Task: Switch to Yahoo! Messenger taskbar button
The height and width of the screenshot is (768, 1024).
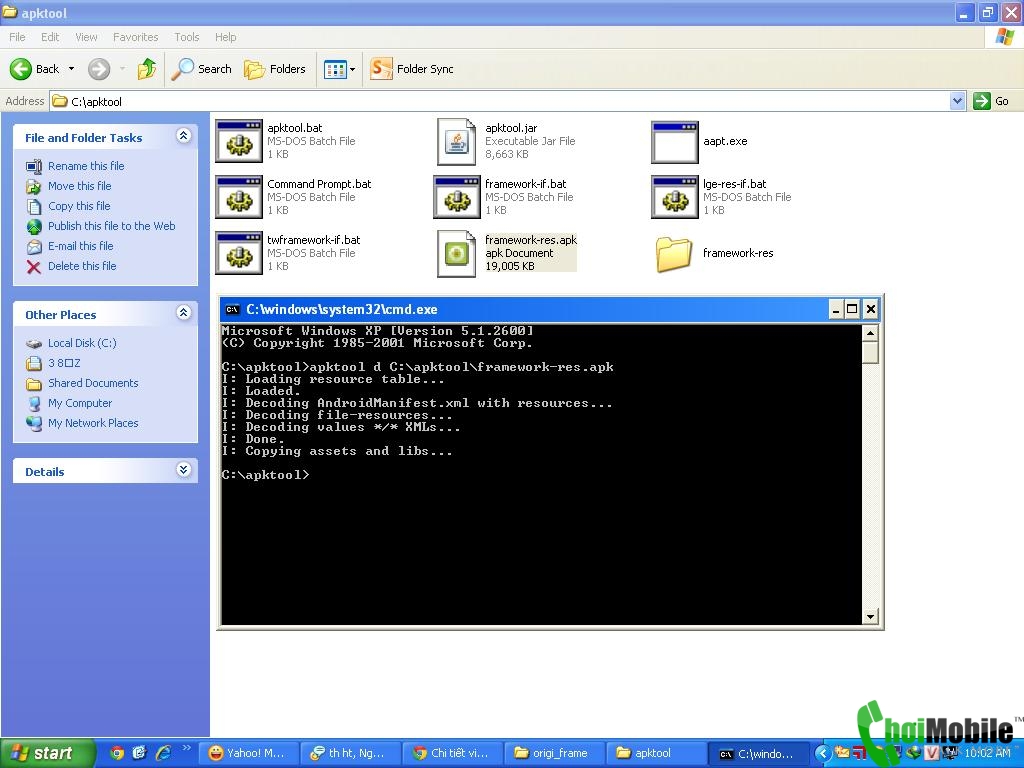Action: pyautogui.click(x=248, y=754)
